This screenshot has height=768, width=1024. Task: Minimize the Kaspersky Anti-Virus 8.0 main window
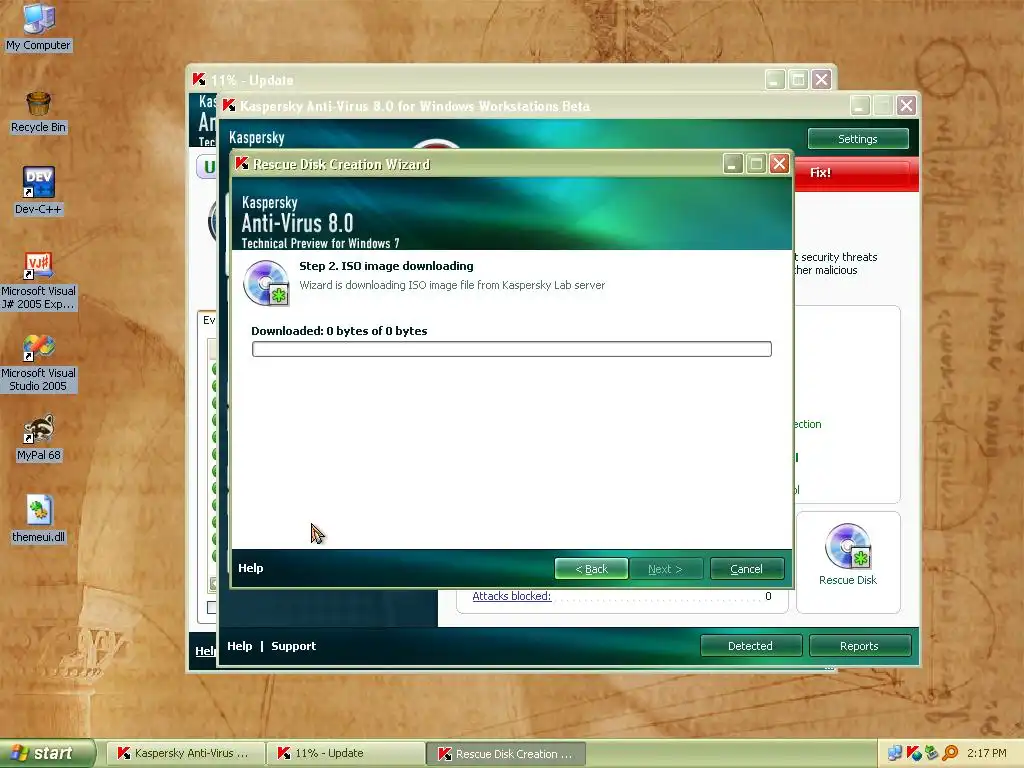pos(859,105)
